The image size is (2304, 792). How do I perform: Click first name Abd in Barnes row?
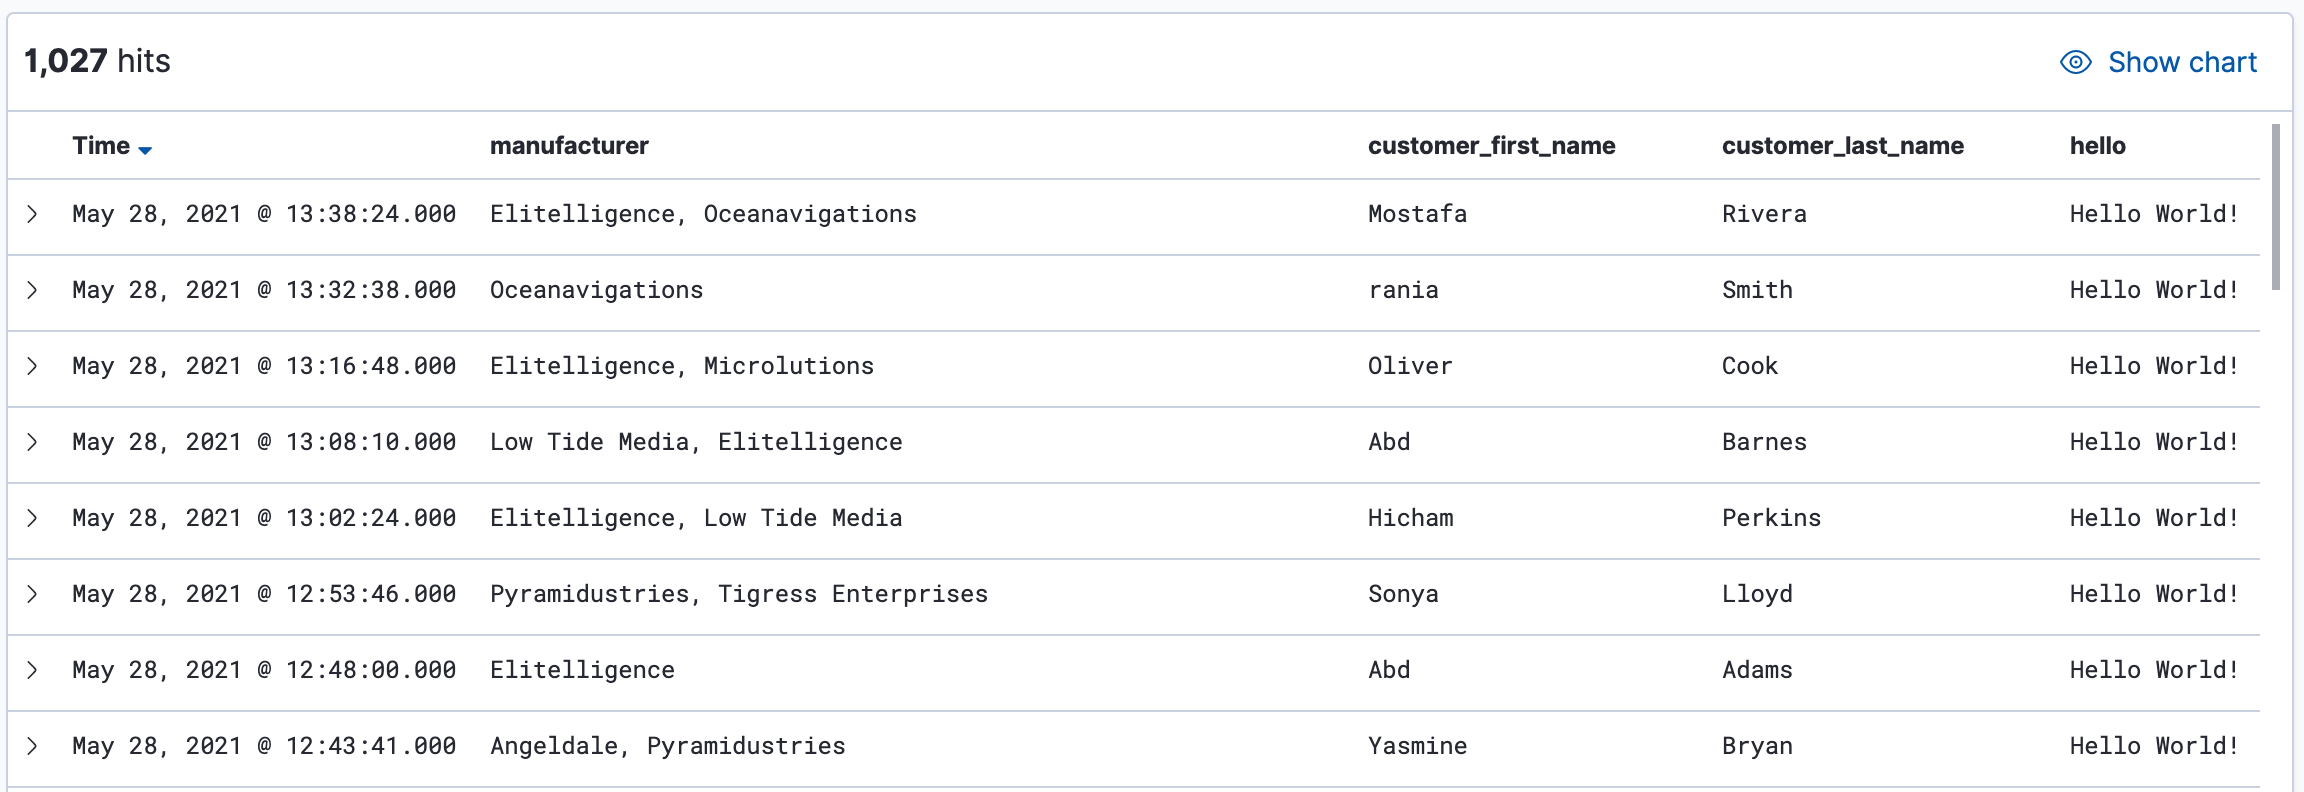[x=1389, y=442]
